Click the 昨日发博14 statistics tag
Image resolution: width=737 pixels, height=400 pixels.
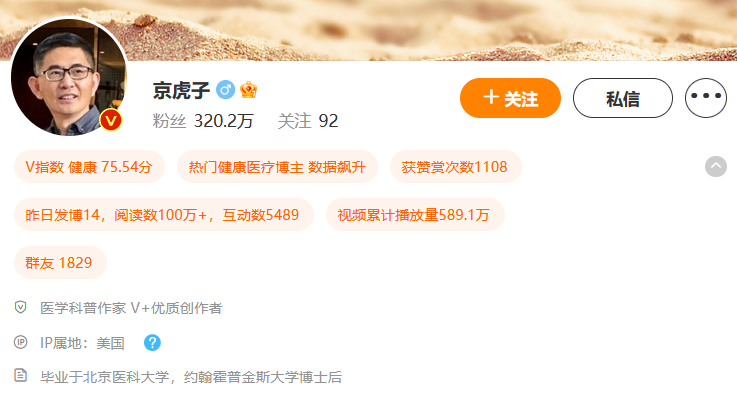coord(164,215)
